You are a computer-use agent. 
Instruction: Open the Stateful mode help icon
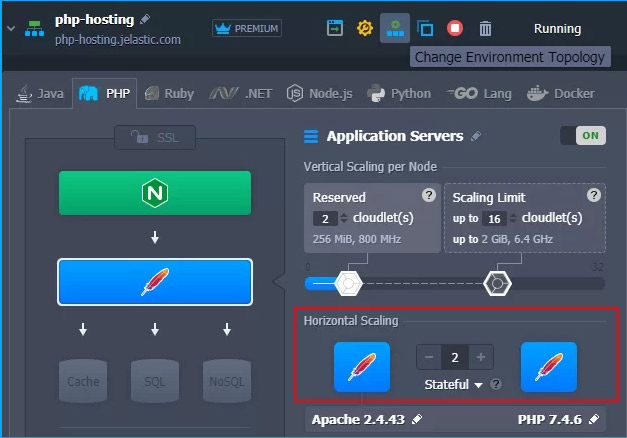(x=496, y=384)
